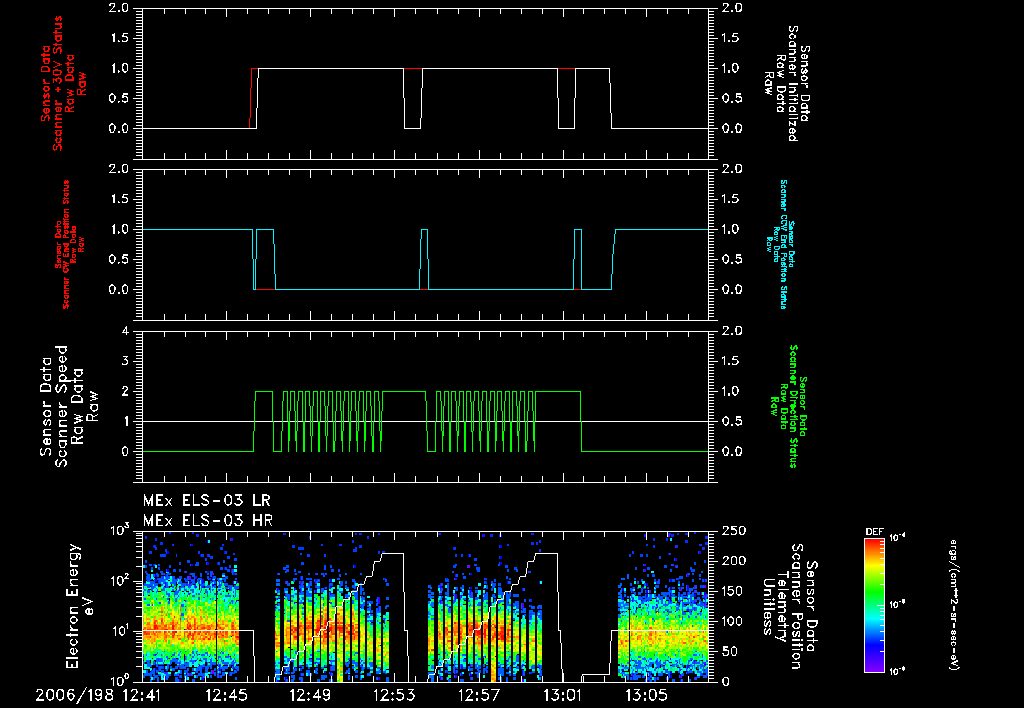Click the '12:57' time axis label

click(x=479, y=695)
